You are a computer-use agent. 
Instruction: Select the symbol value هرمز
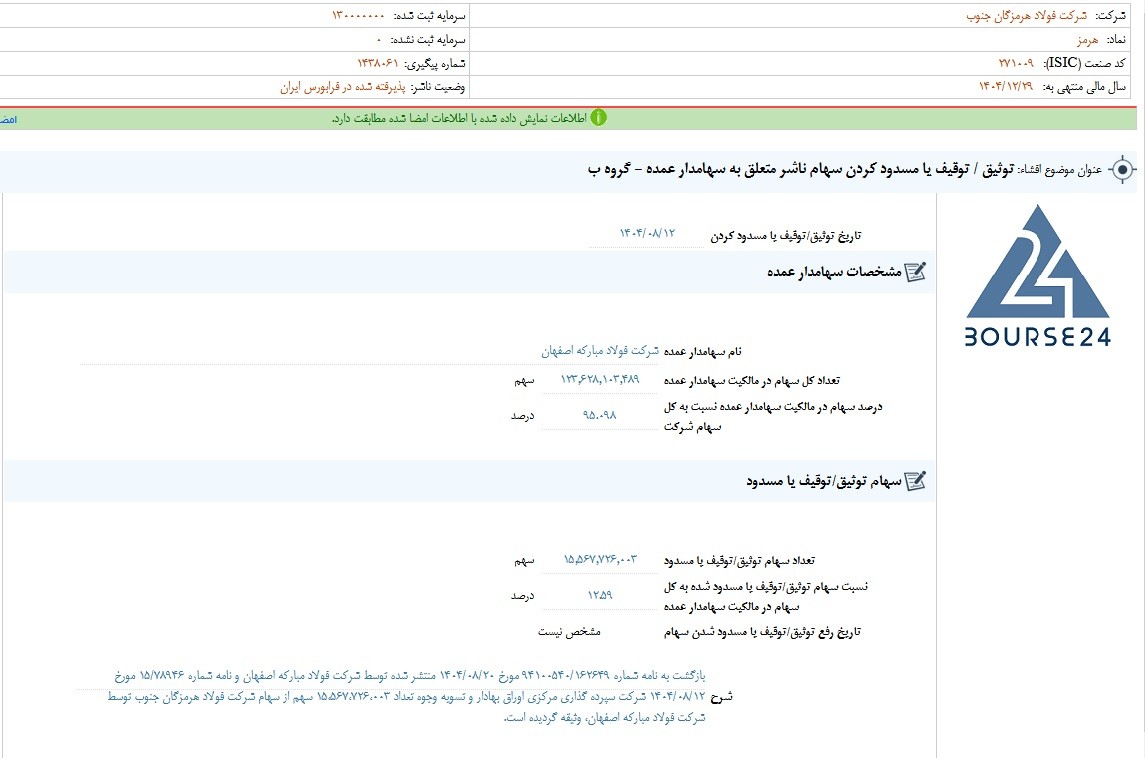point(1087,39)
